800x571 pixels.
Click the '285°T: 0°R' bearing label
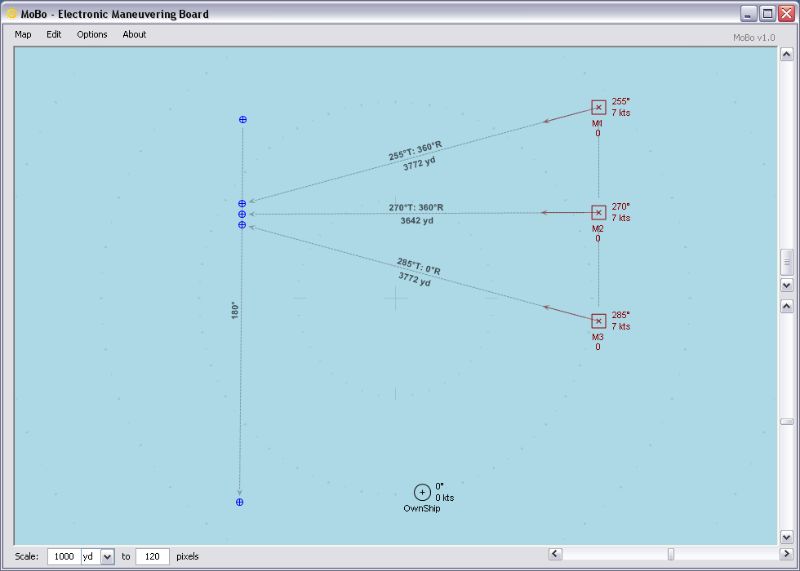pyautogui.click(x=419, y=266)
